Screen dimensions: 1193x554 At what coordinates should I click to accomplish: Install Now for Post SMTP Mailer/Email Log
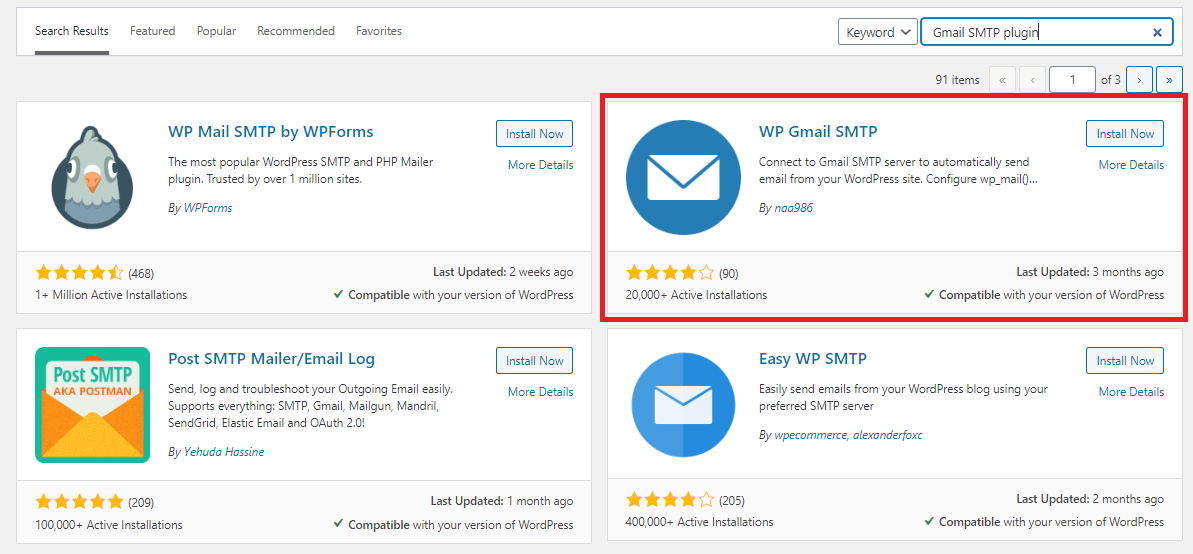(534, 361)
